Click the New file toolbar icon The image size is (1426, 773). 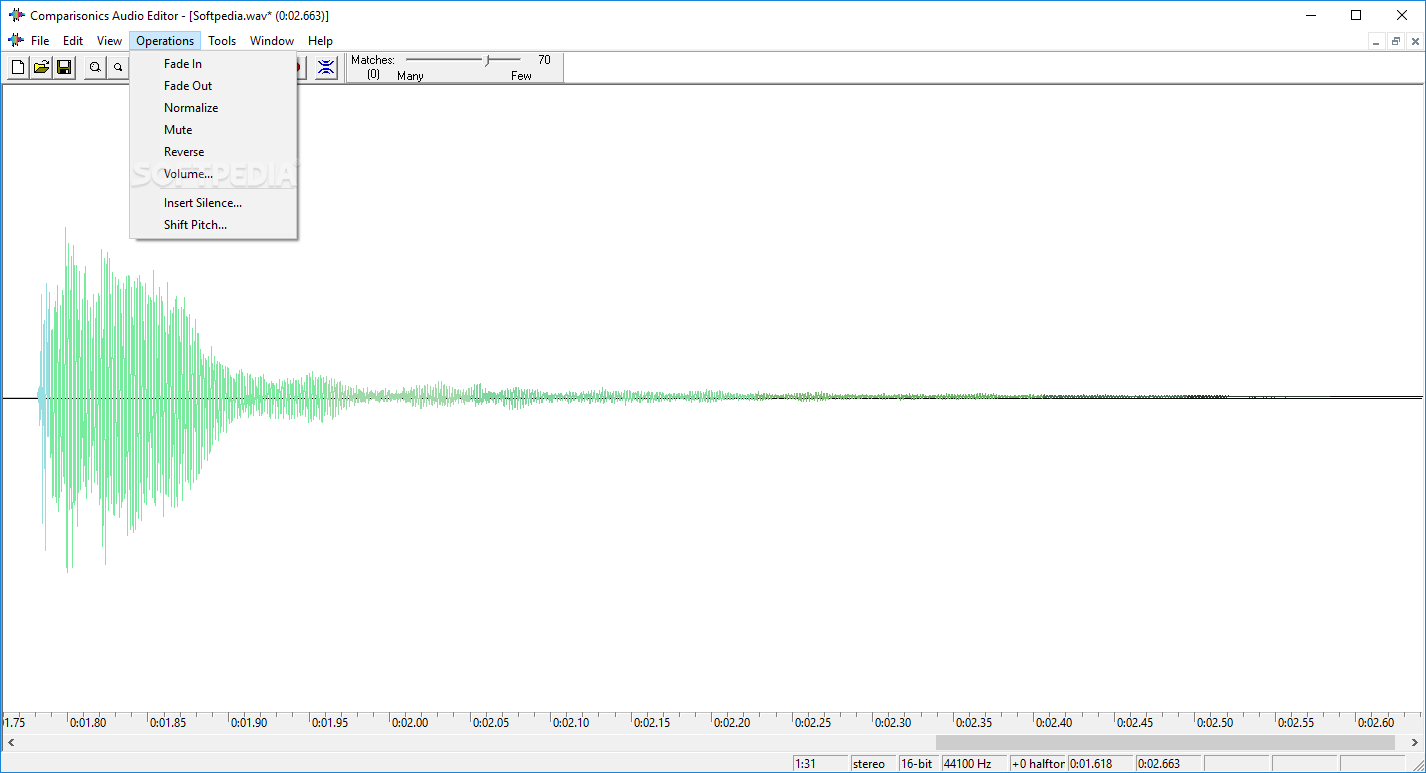18,67
